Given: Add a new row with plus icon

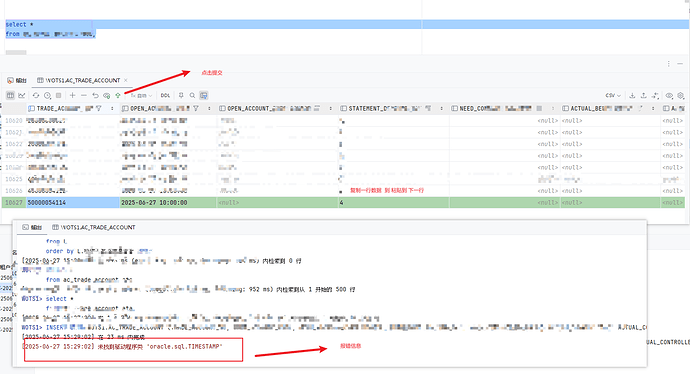Looking at the screenshot, I should click(x=73, y=95).
